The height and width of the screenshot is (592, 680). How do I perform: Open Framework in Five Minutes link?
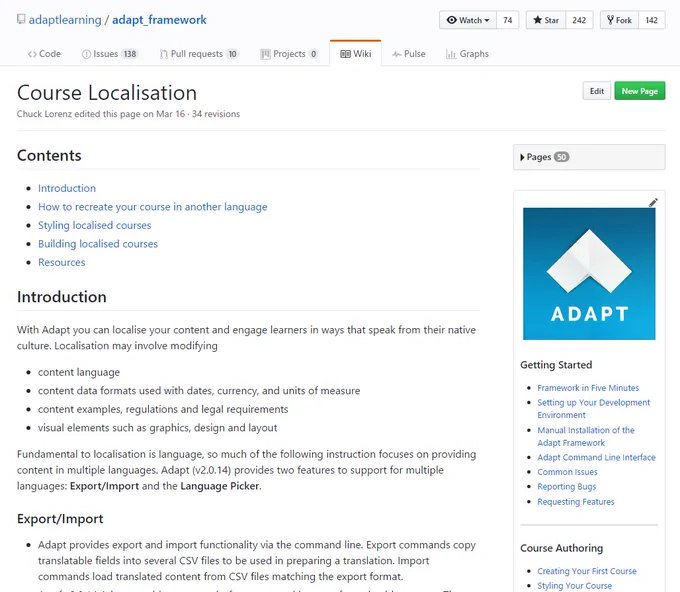click(588, 388)
